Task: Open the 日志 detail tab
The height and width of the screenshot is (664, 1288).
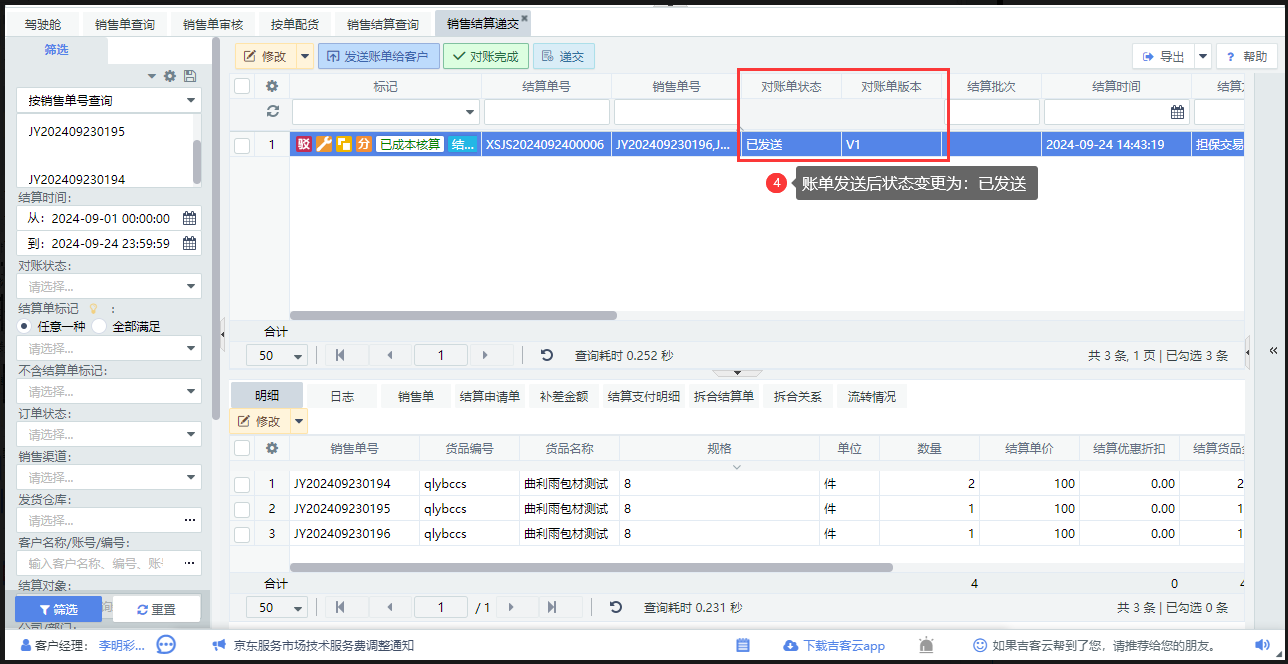Action: (342, 396)
